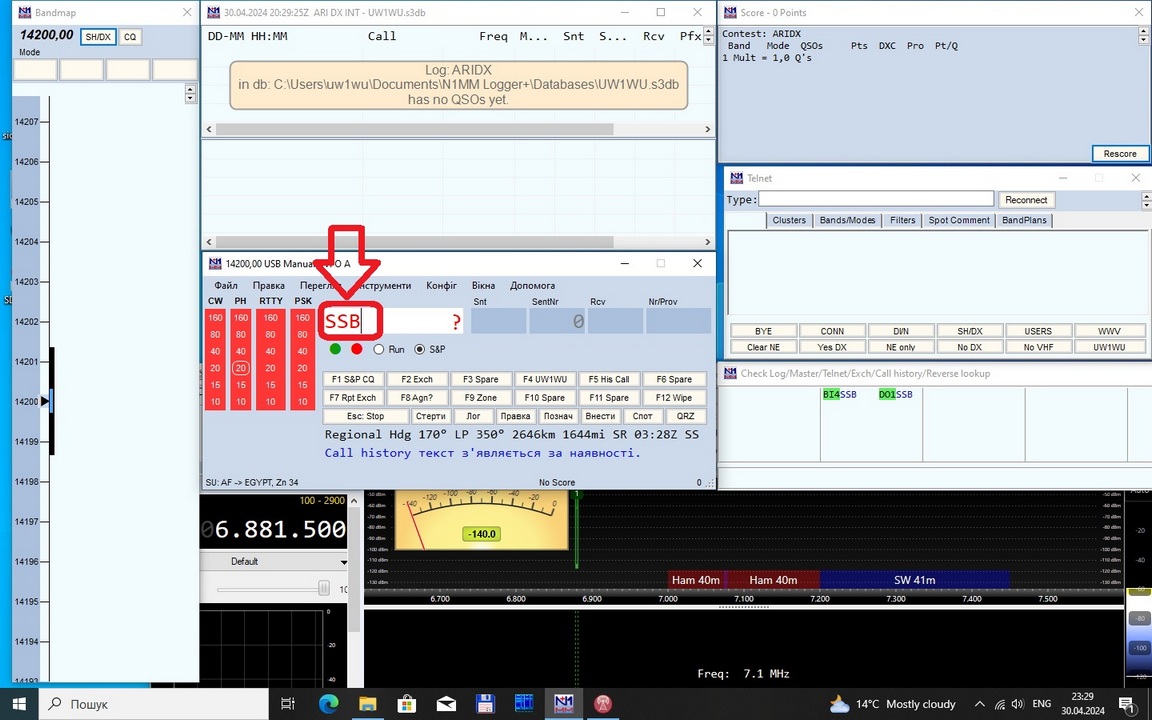
Task: Select 20 meter band in PH column
Action: coord(240,368)
